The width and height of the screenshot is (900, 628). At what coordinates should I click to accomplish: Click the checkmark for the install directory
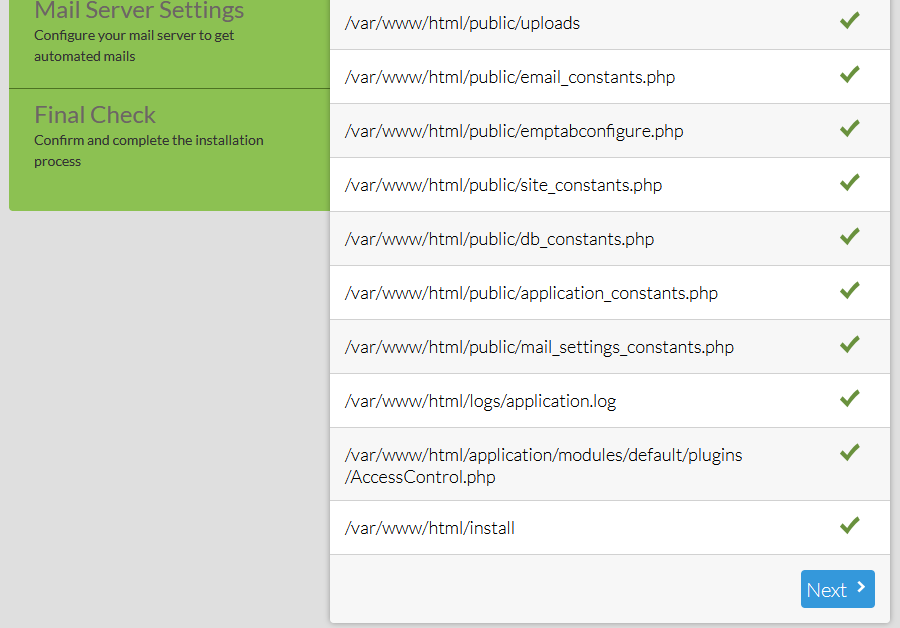pyautogui.click(x=850, y=524)
